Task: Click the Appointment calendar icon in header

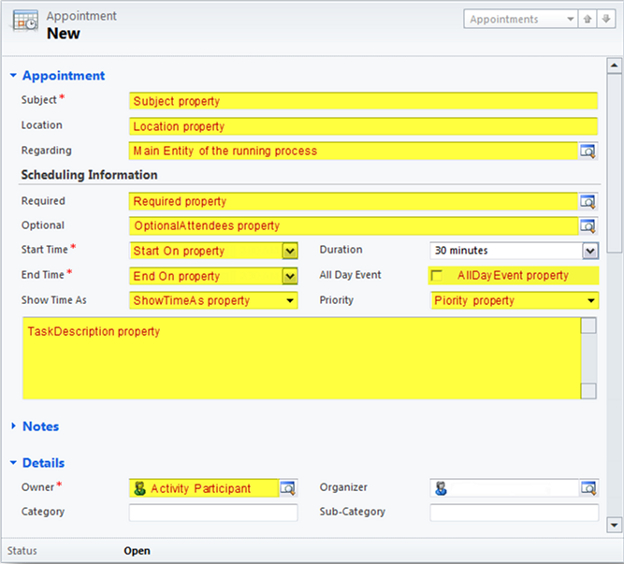Action: click(24, 25)
